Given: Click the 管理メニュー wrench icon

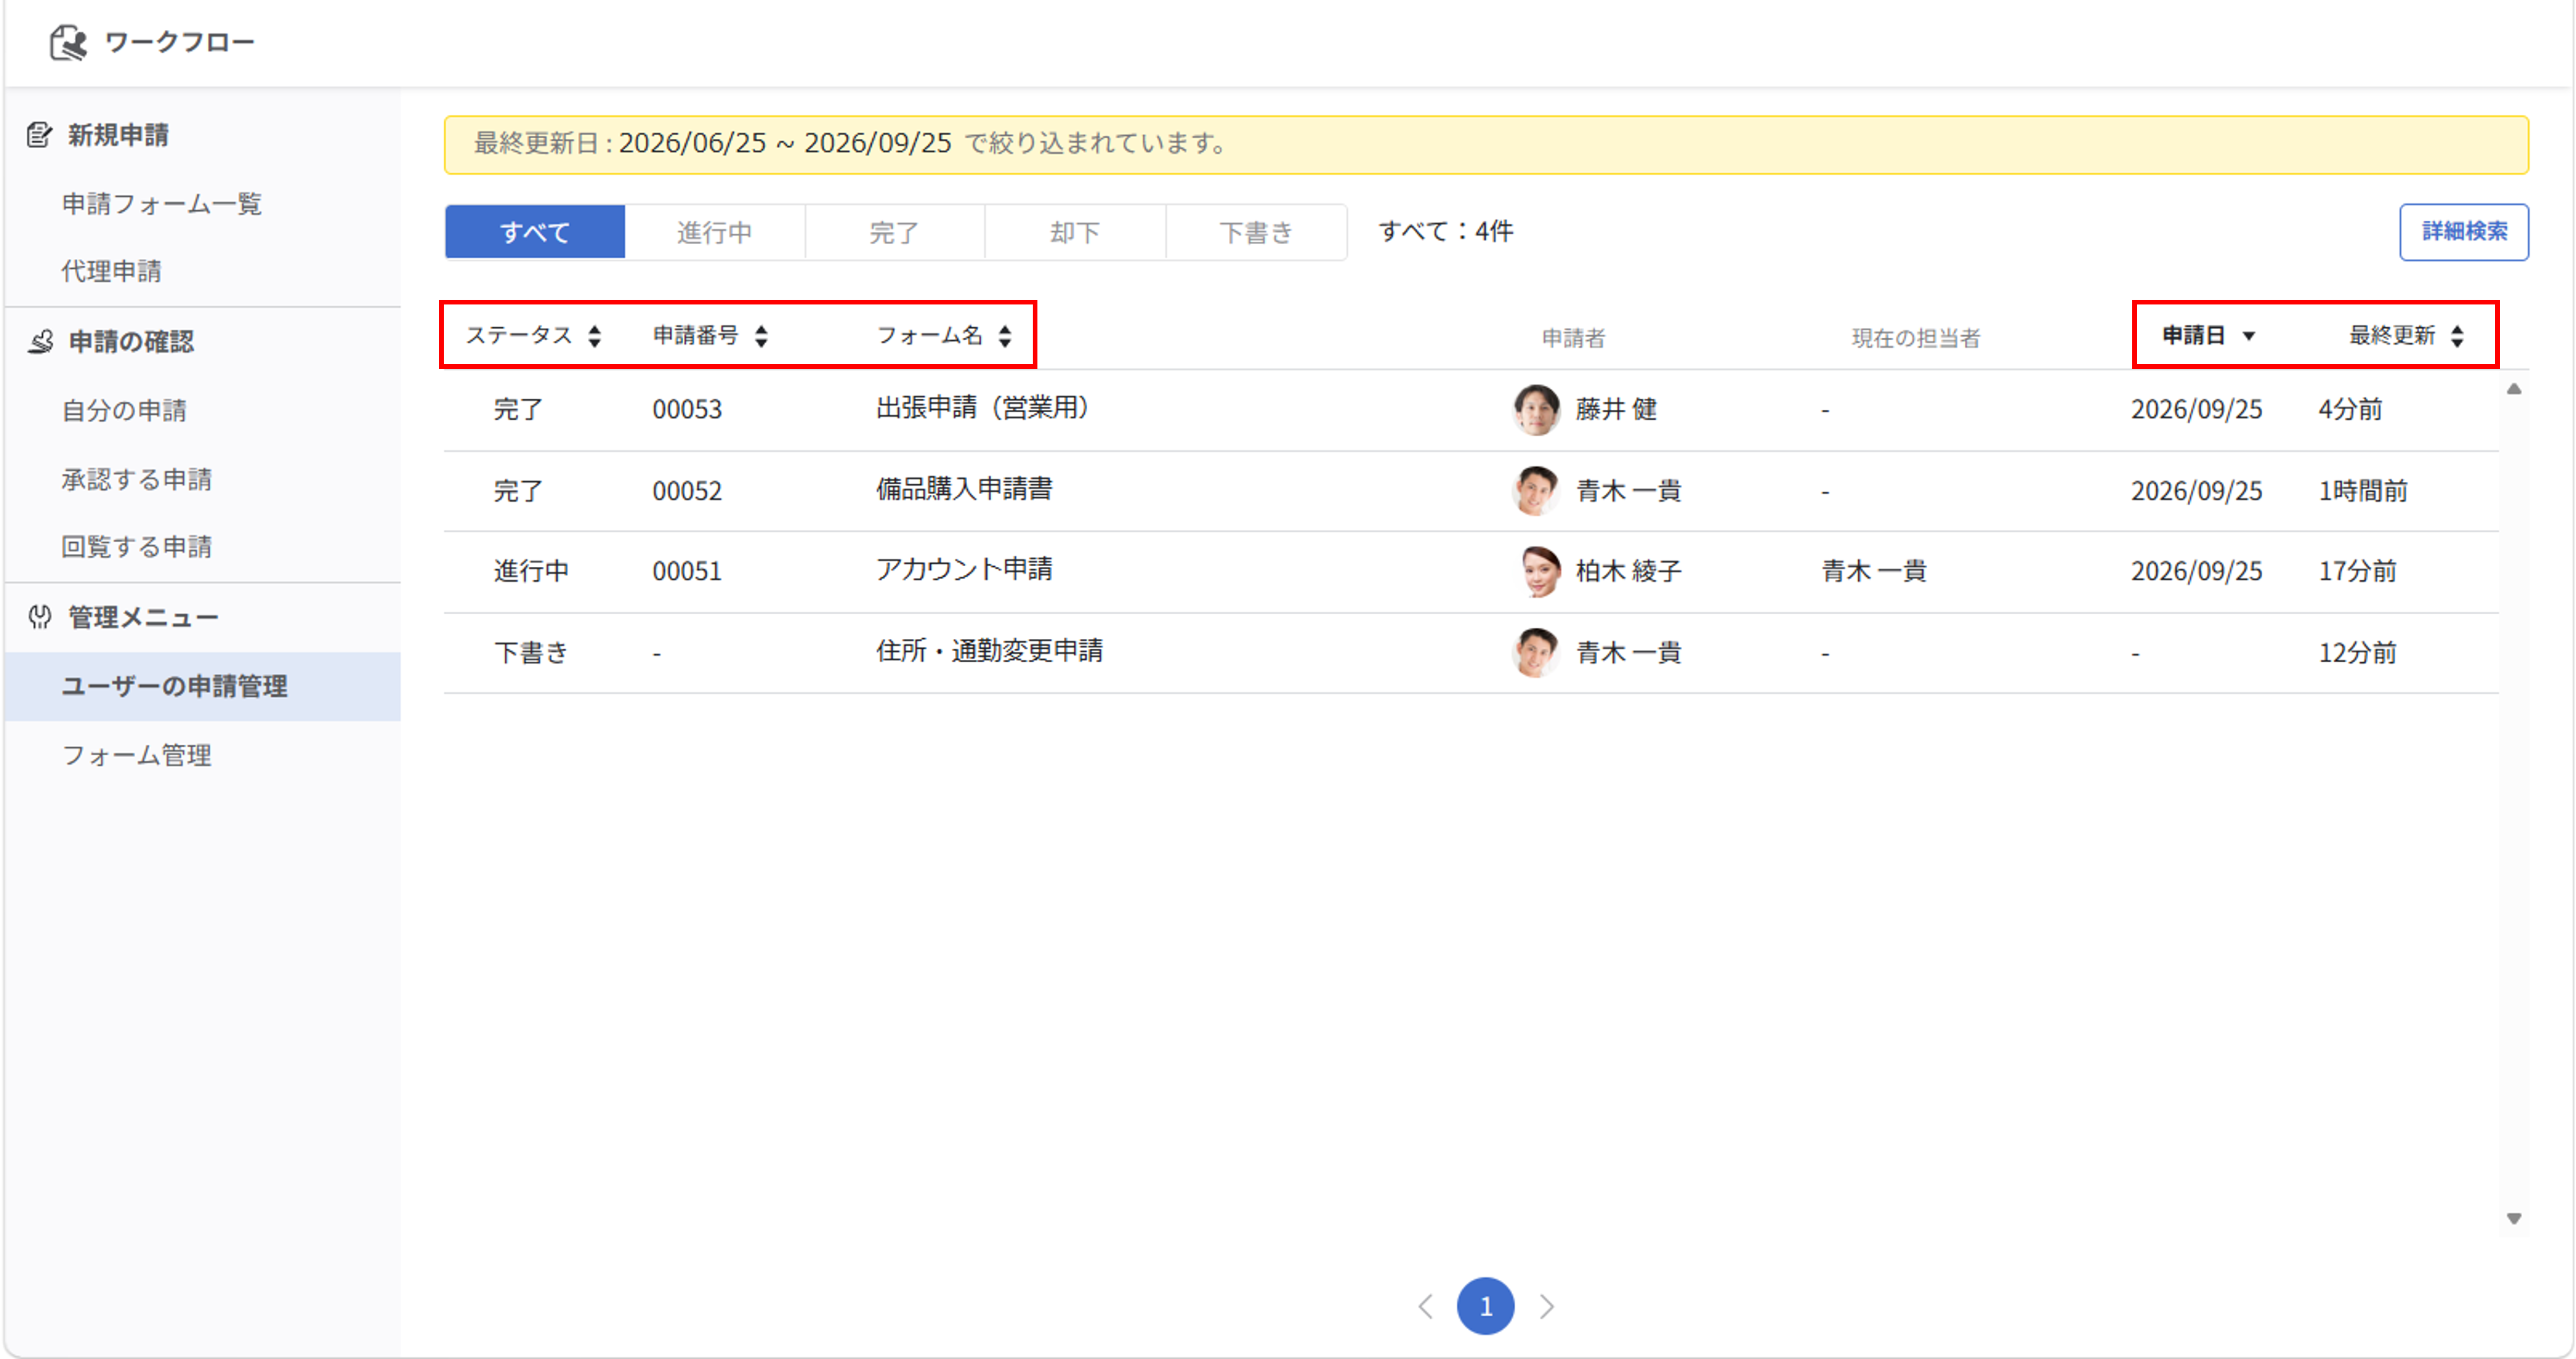Looking at the screenshot, I should tap(40, 617).
